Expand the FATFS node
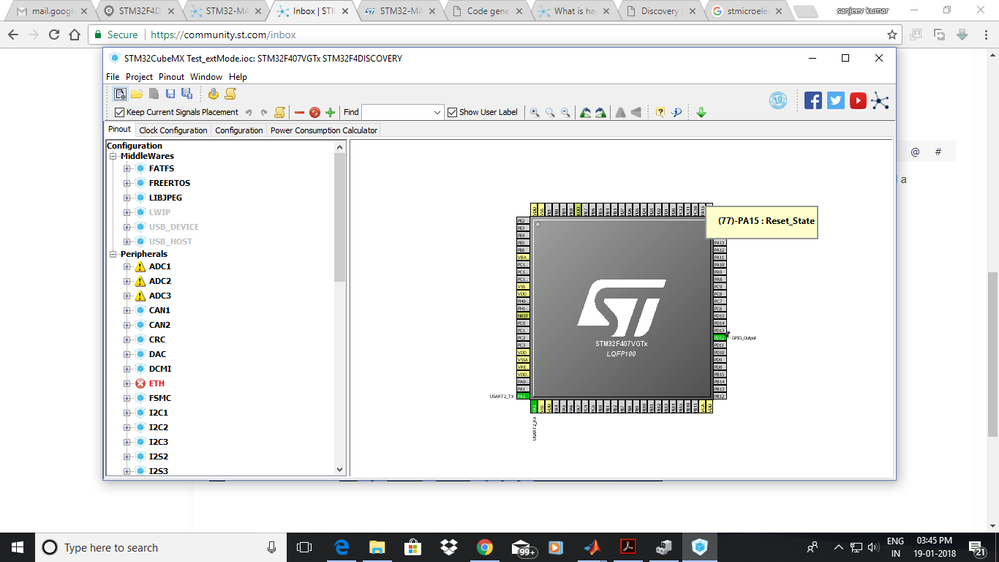Image resolution: width=999 pixels, height=562 pixels. point(127,169)
